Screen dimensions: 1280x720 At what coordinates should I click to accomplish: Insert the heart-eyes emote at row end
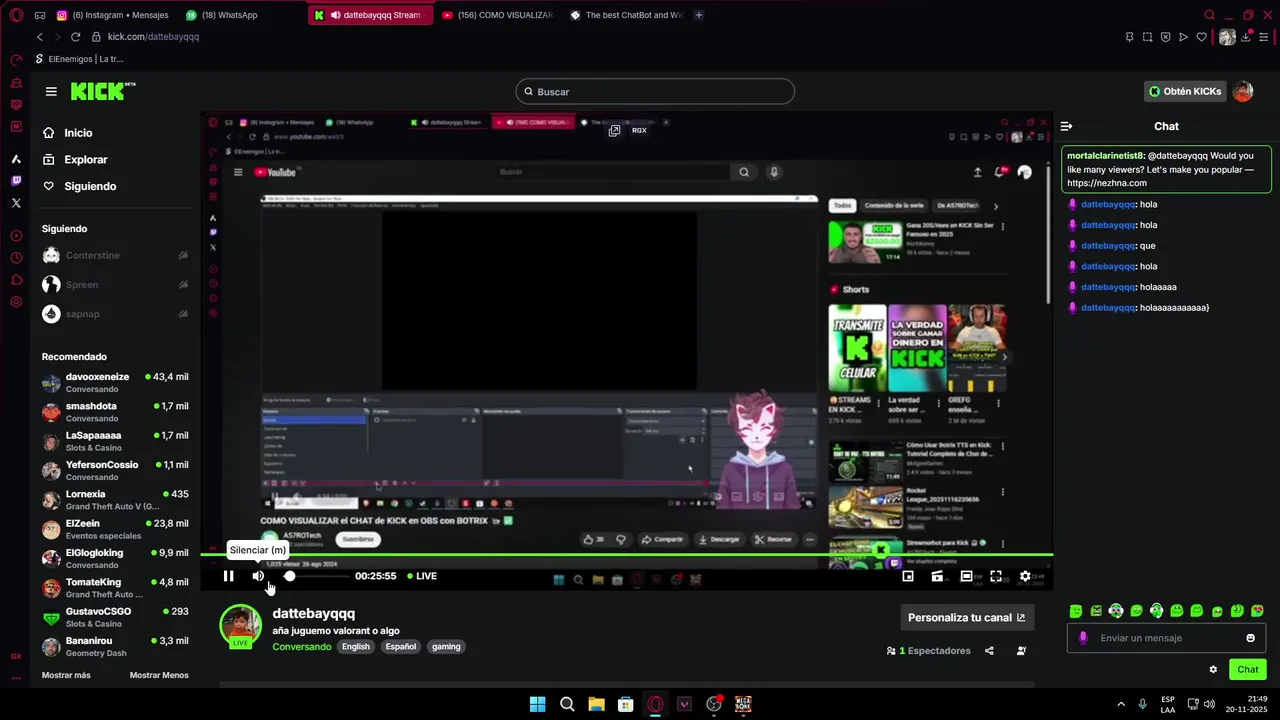(x=1257, y=611)
